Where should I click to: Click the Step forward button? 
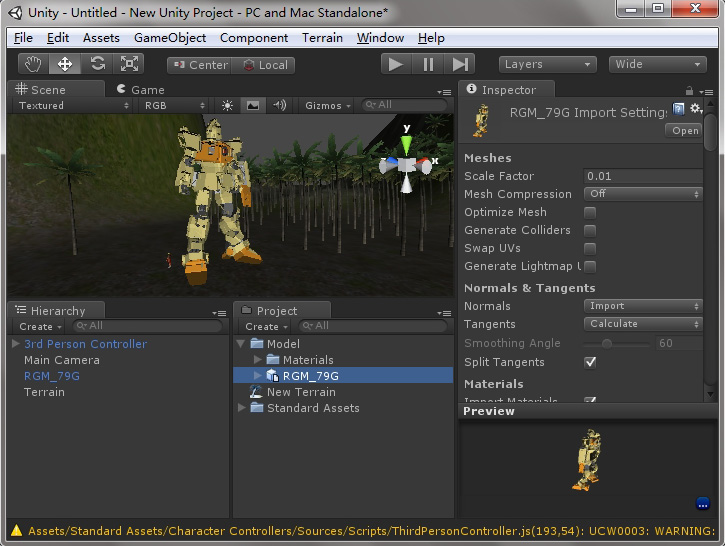(x=460, y=64)
